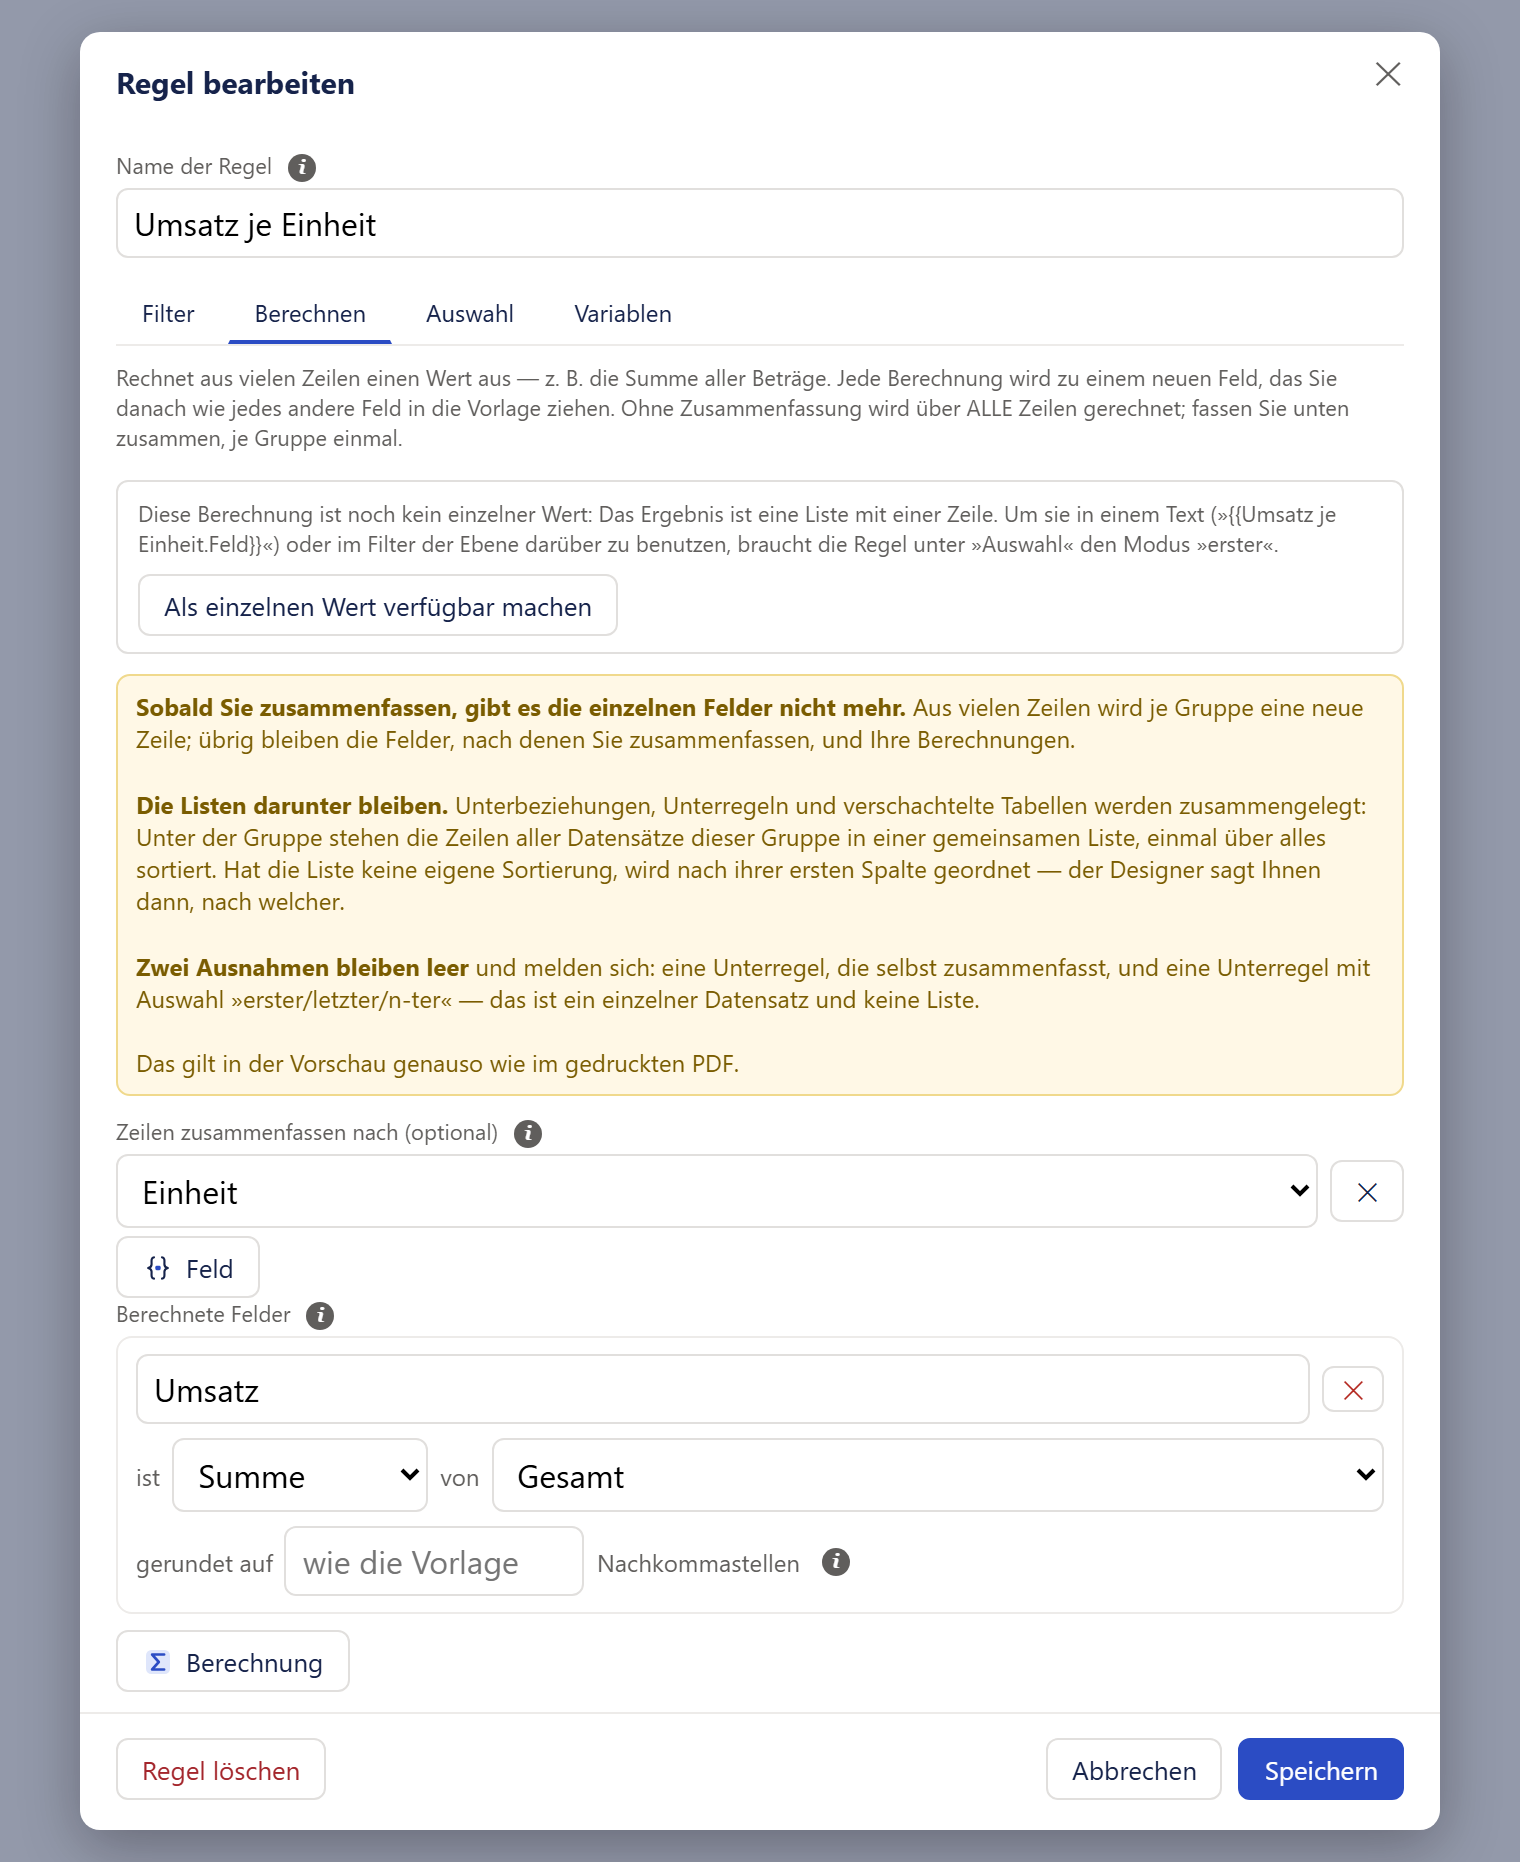Clear the Einheit grouping with blue X
This screenshot has height=1862, width=1520.
point(1367,1191)
